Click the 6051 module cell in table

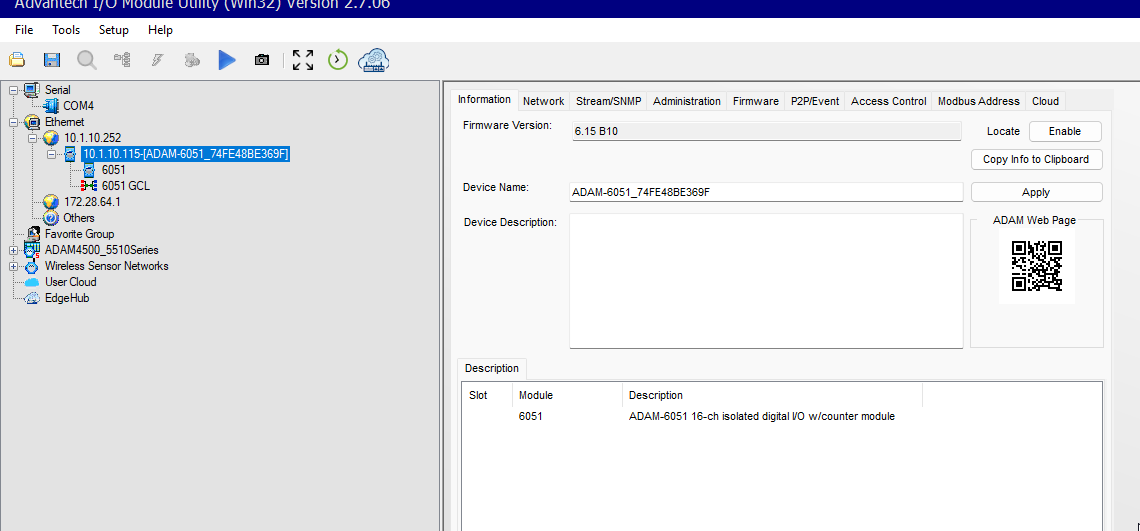point(530,417)
